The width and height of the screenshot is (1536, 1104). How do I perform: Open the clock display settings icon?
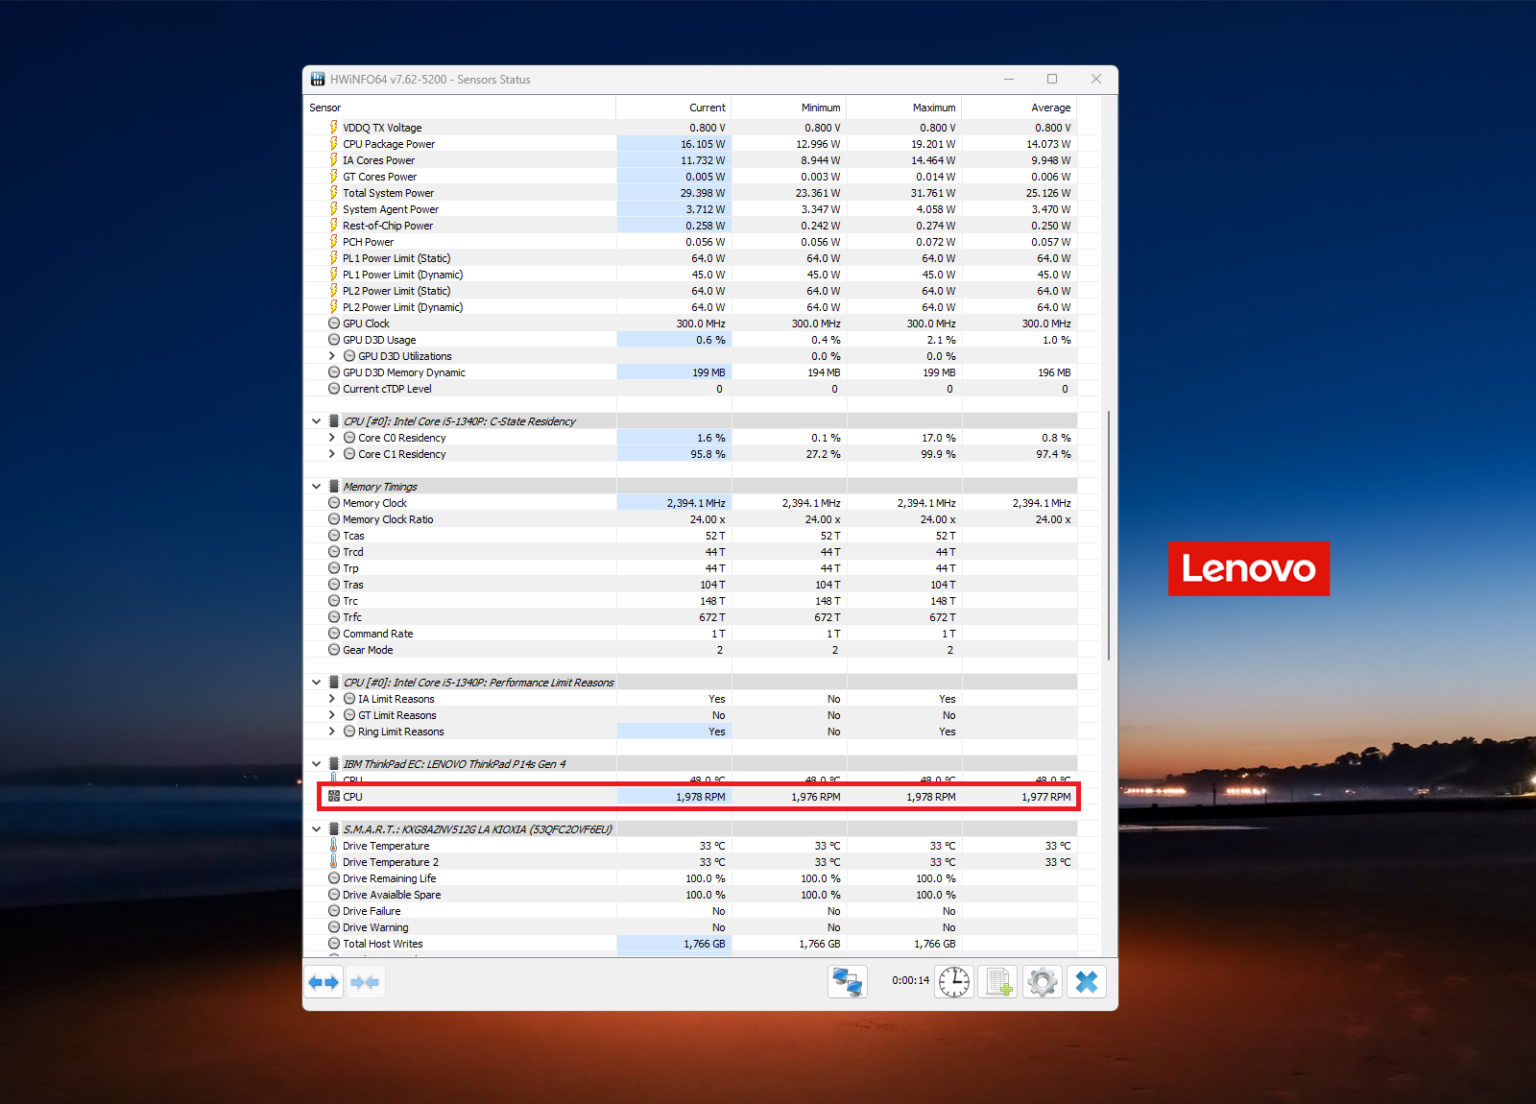click(953, 981)
